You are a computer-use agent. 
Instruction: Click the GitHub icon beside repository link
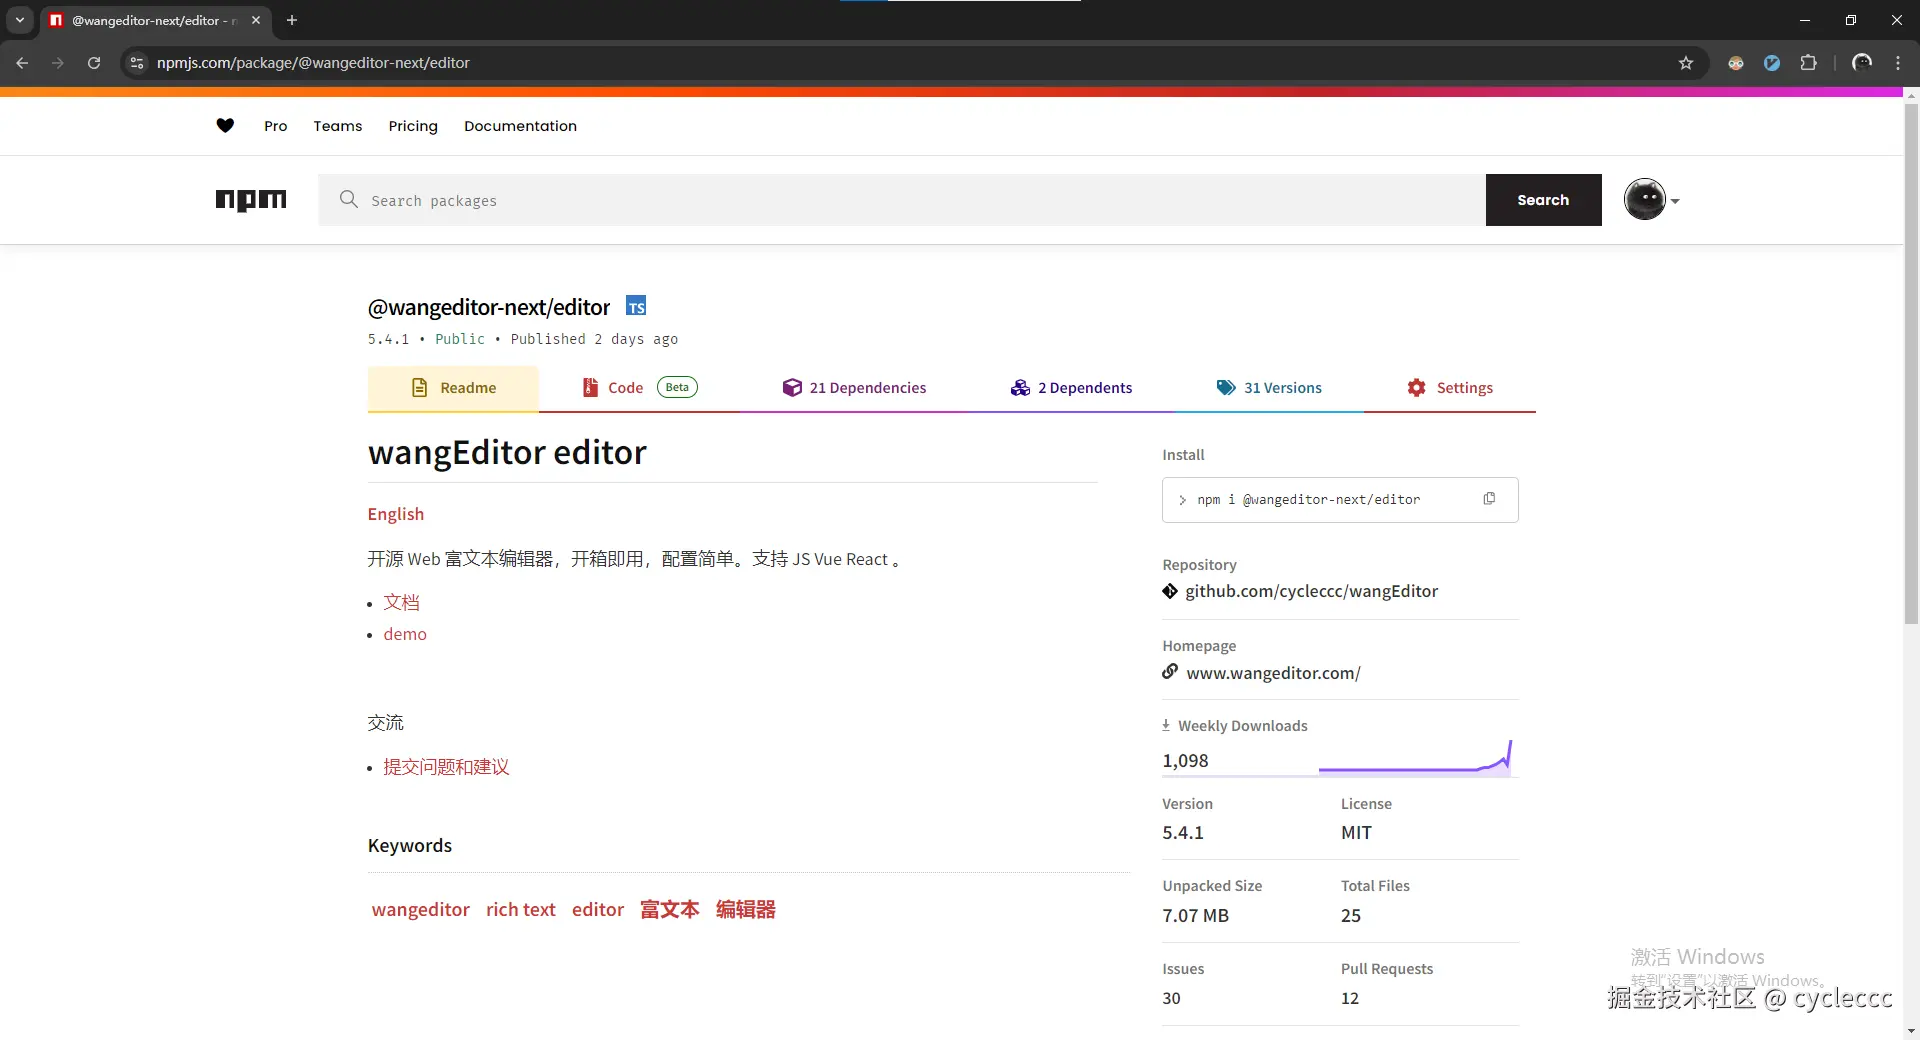pos(1170,591)
